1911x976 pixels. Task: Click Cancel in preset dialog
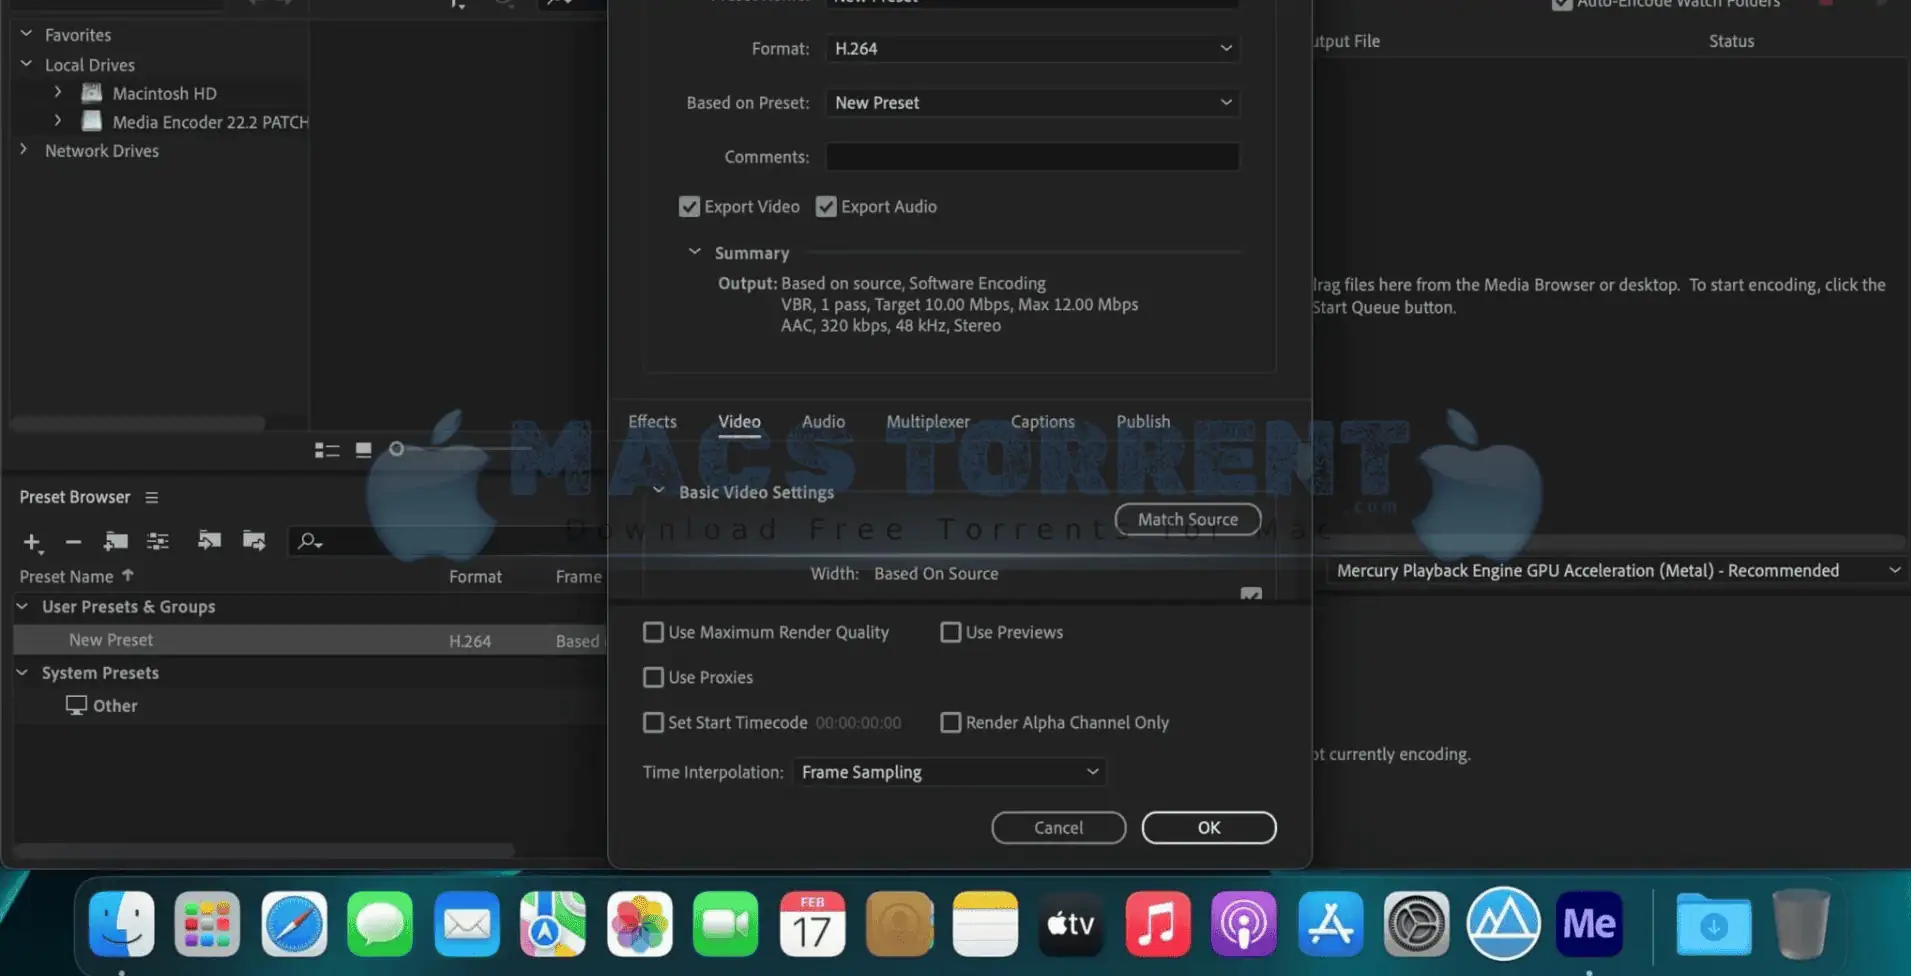pos(1058,827)
